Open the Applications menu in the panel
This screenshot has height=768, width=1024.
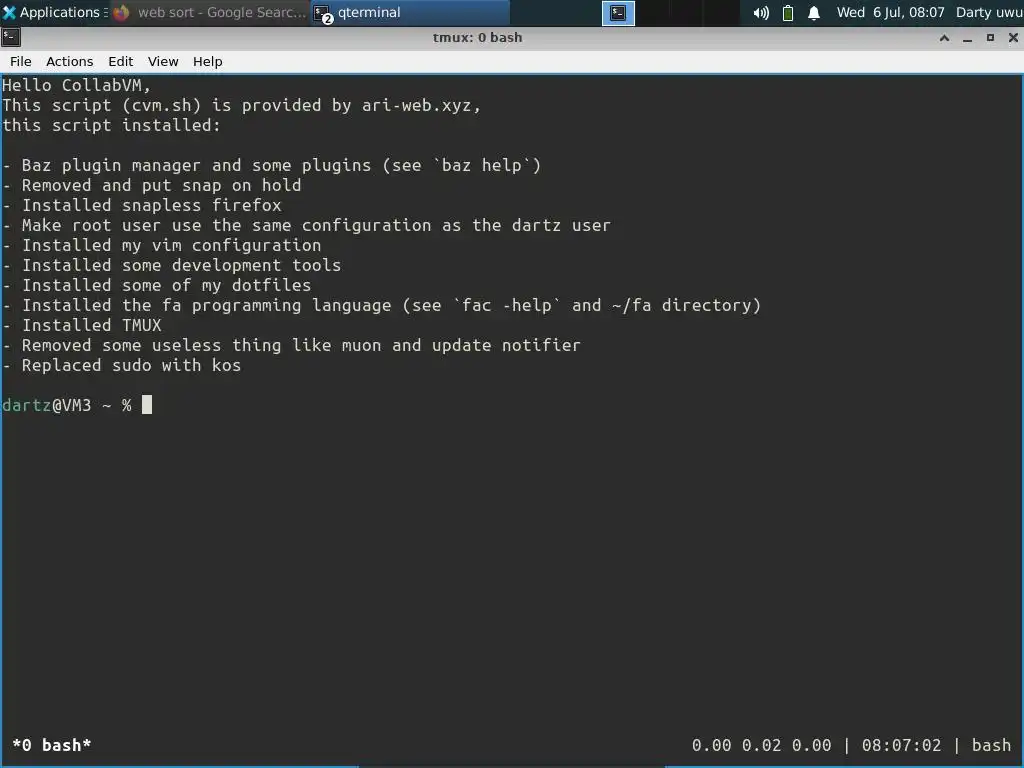(54, 12)
